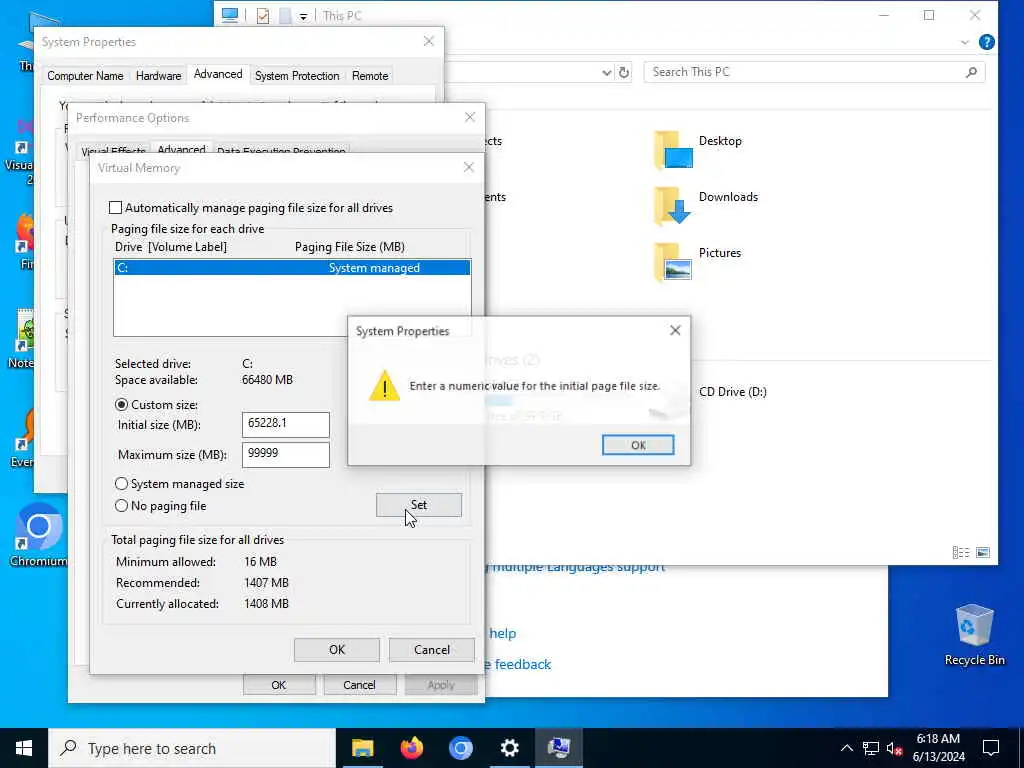This screenshot has width=1024, height=768.
Task: Click the taskbar search box
Action: click(192, 748)
